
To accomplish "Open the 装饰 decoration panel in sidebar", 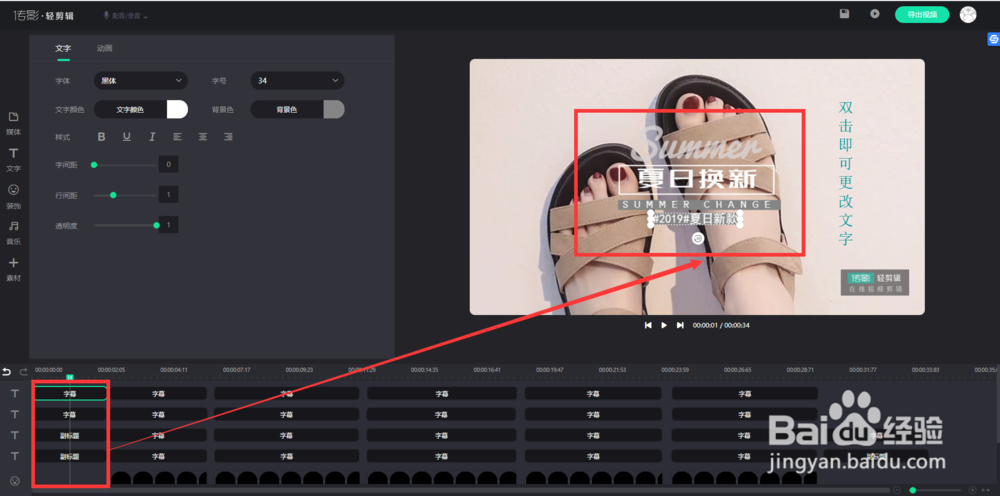I will click(13, 196).
